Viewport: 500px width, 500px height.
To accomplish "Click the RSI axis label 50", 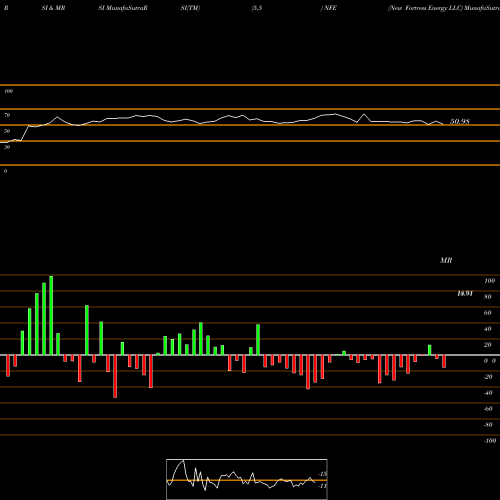I will point(7,131).
